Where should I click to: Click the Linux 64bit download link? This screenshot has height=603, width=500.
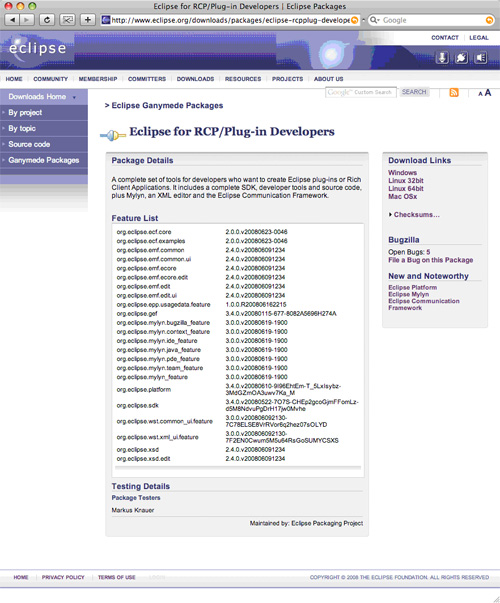click(x=406, y=188)
